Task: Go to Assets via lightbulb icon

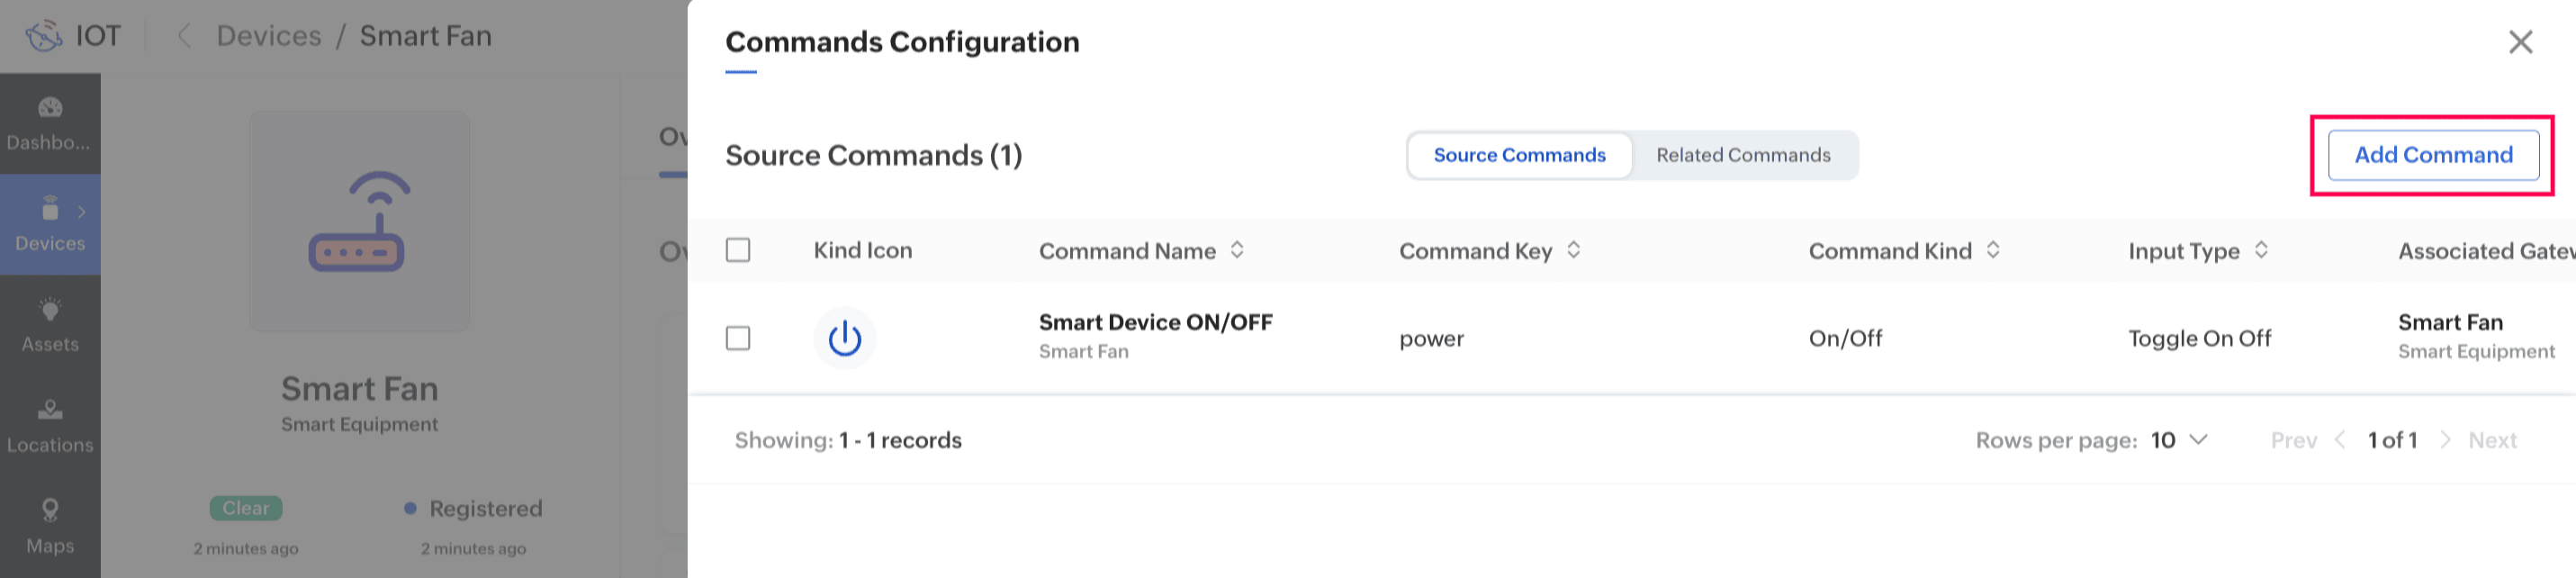Action: tap(50, 310)
